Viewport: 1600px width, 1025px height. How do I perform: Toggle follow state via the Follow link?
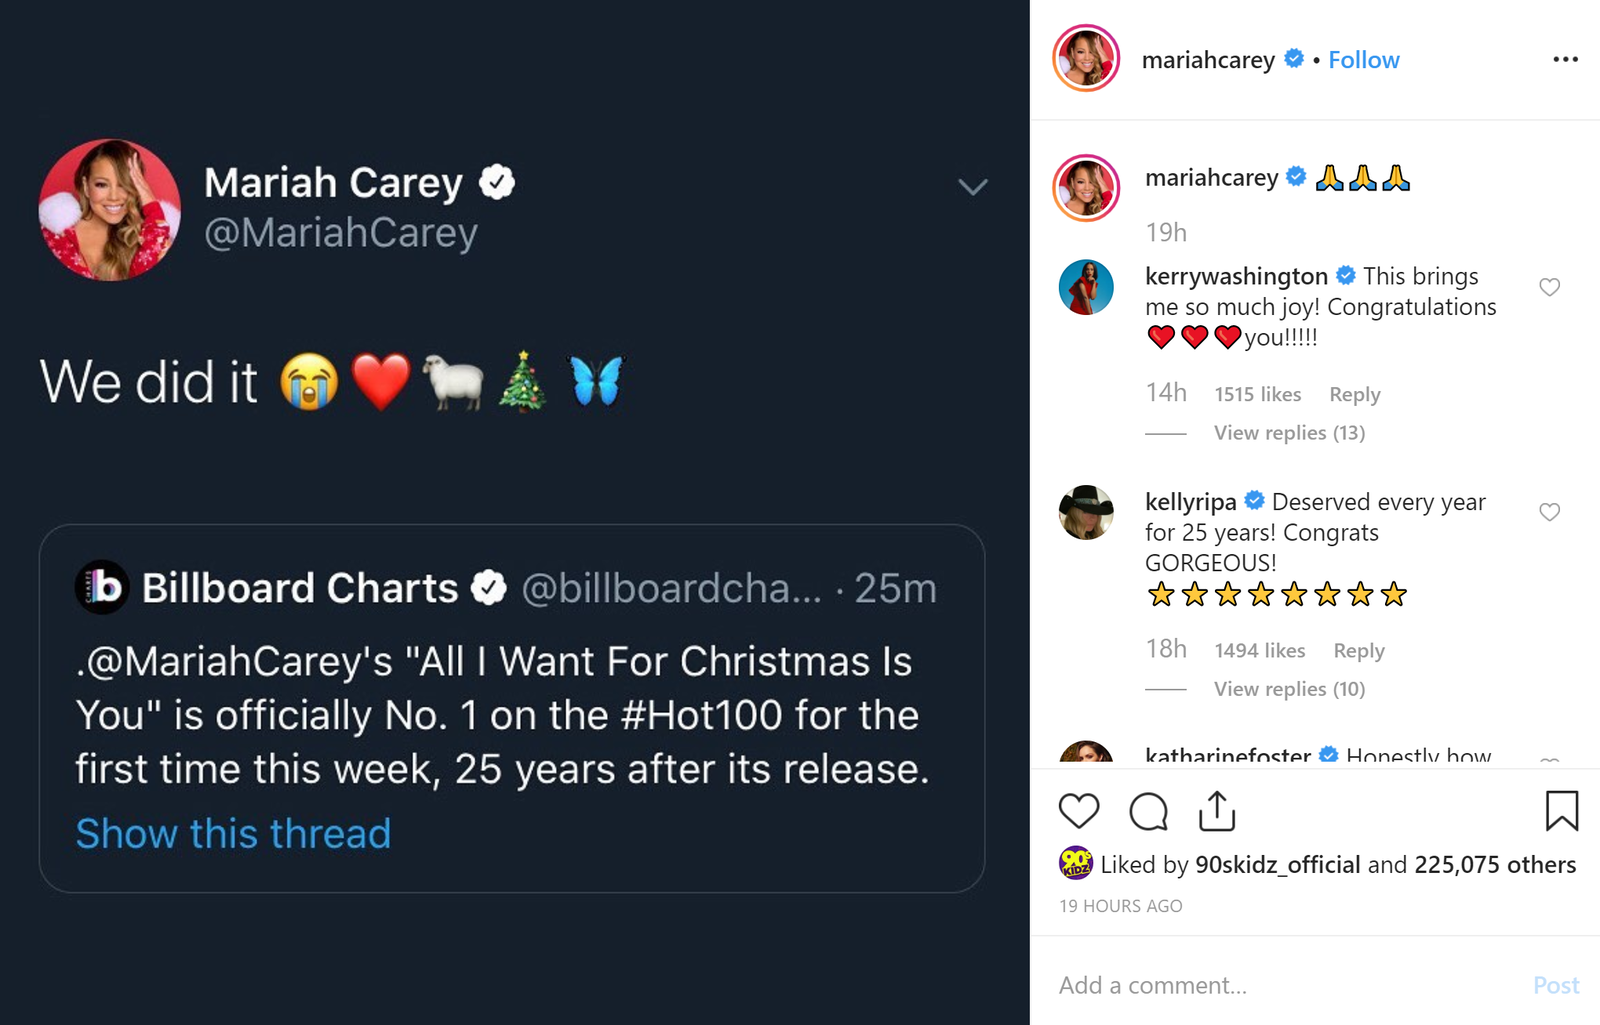point(1364,59)
